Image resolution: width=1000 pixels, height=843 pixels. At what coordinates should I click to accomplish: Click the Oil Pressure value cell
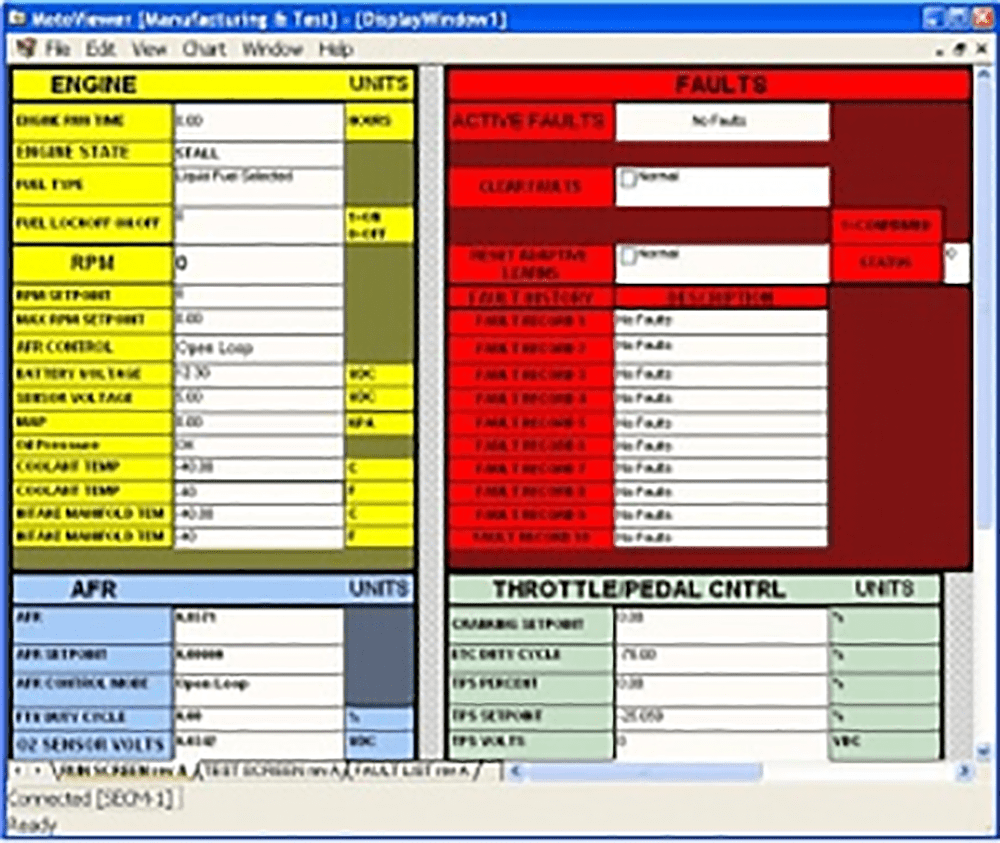coord(258,445)
